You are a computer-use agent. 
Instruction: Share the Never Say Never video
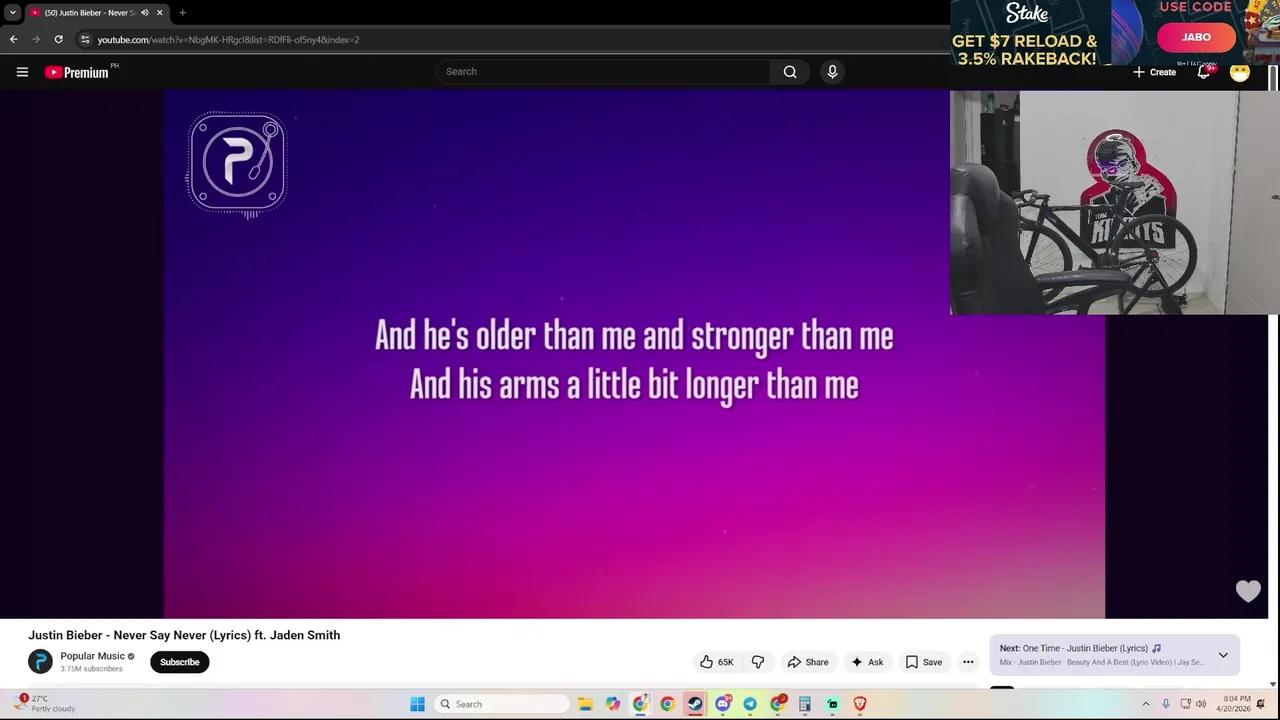tap(808, 662)
